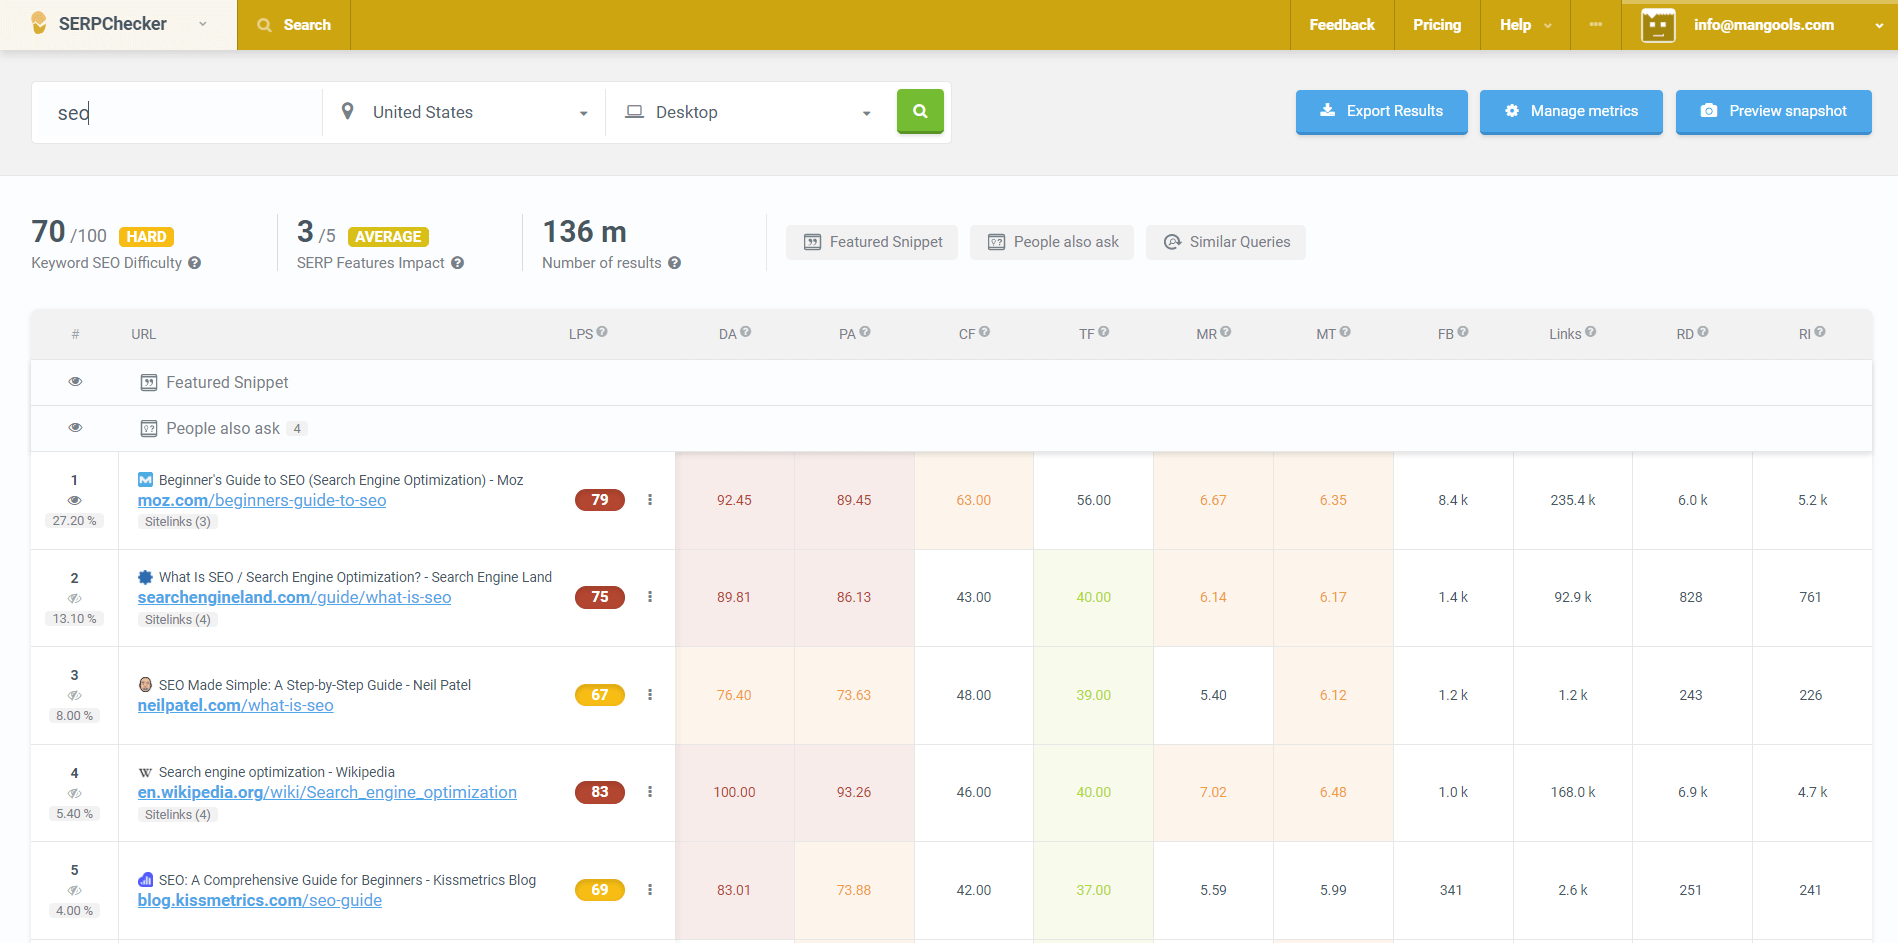Toggle visibility eye for searchengineland result
Viewport: 1898px width, 943px height.
click(75, 598)
